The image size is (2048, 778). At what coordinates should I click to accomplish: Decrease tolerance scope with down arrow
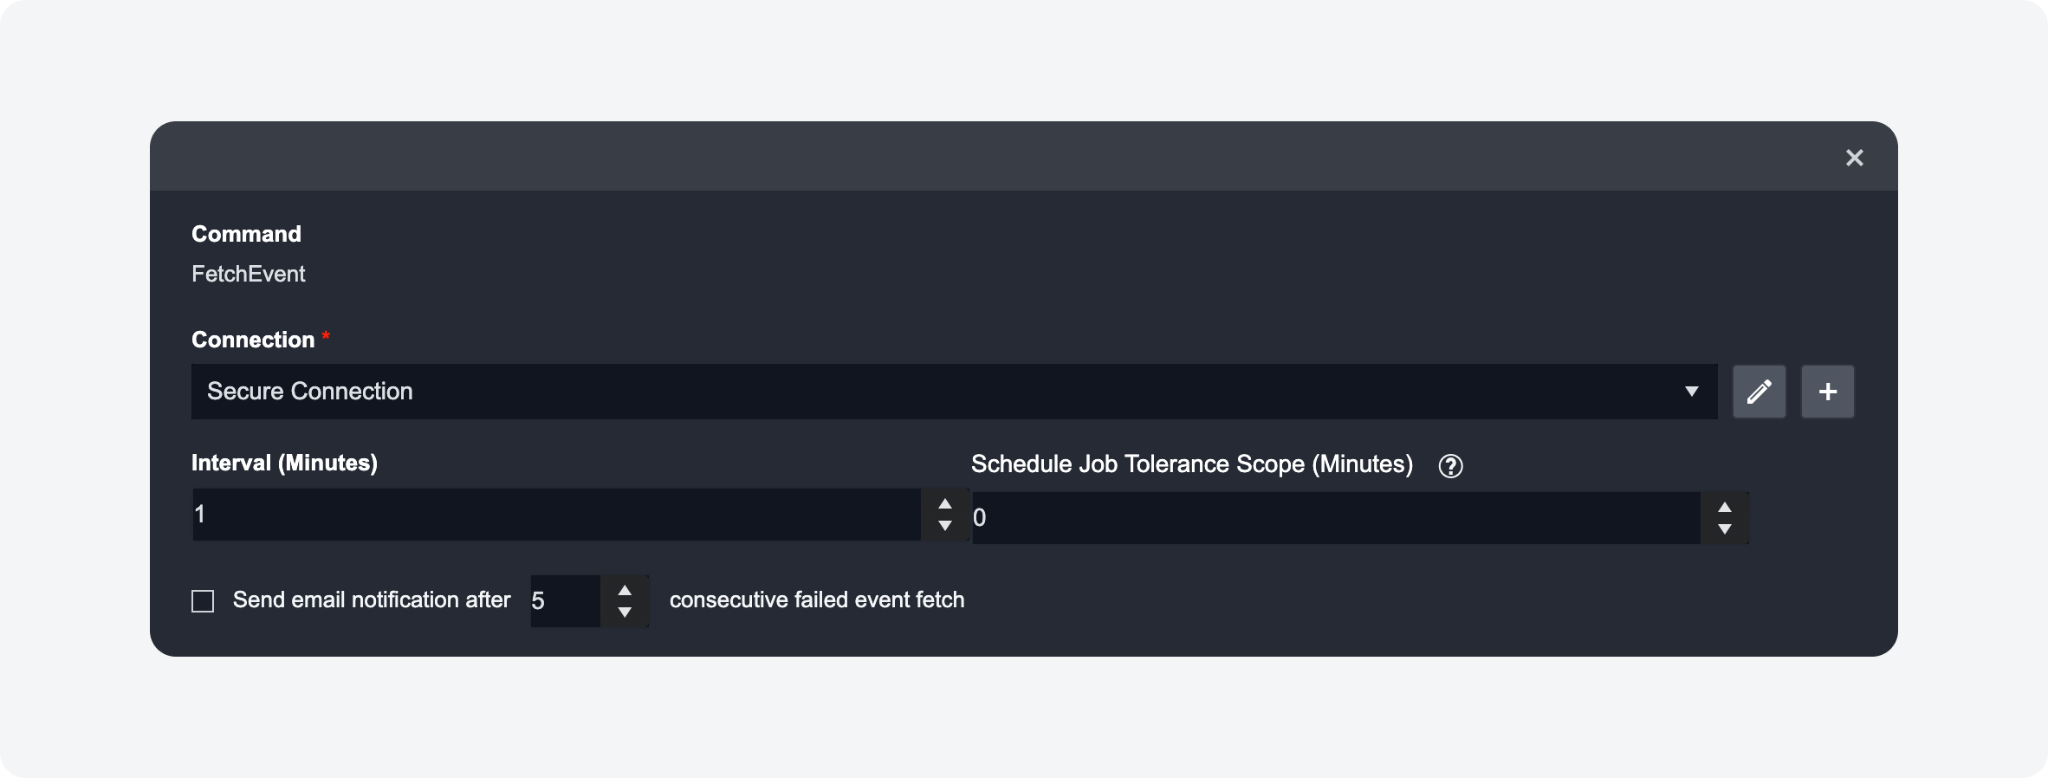[x=1724, y=529]
